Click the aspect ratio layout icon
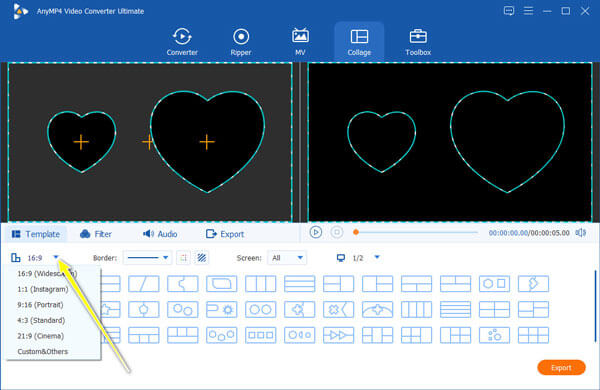 [16, 258]
